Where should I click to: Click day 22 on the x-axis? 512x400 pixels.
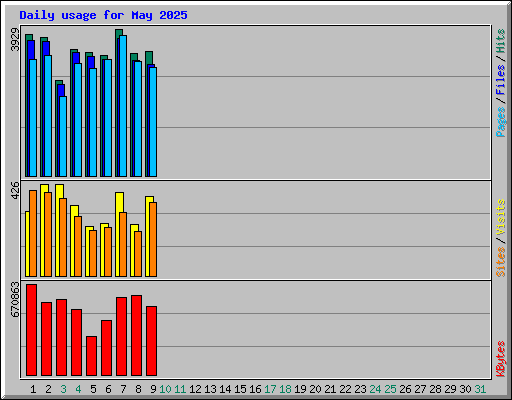tap(345, 389)
